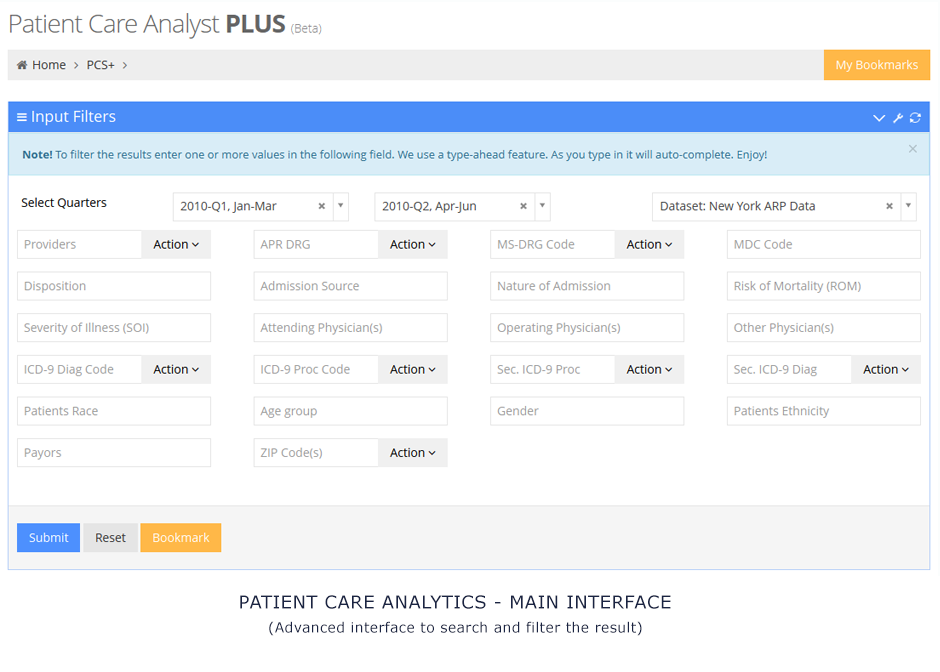Remove the 2010-Q1 quarter selection
940x672 pixels.
322,207
